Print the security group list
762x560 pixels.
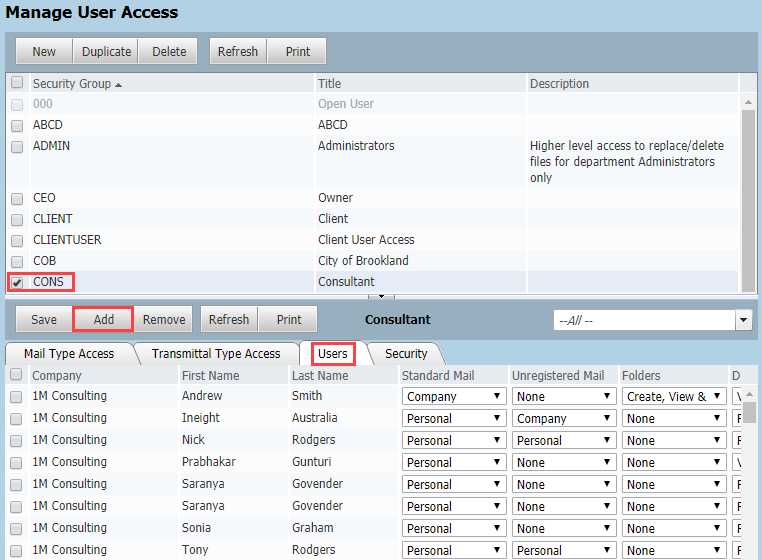(297, 52)
